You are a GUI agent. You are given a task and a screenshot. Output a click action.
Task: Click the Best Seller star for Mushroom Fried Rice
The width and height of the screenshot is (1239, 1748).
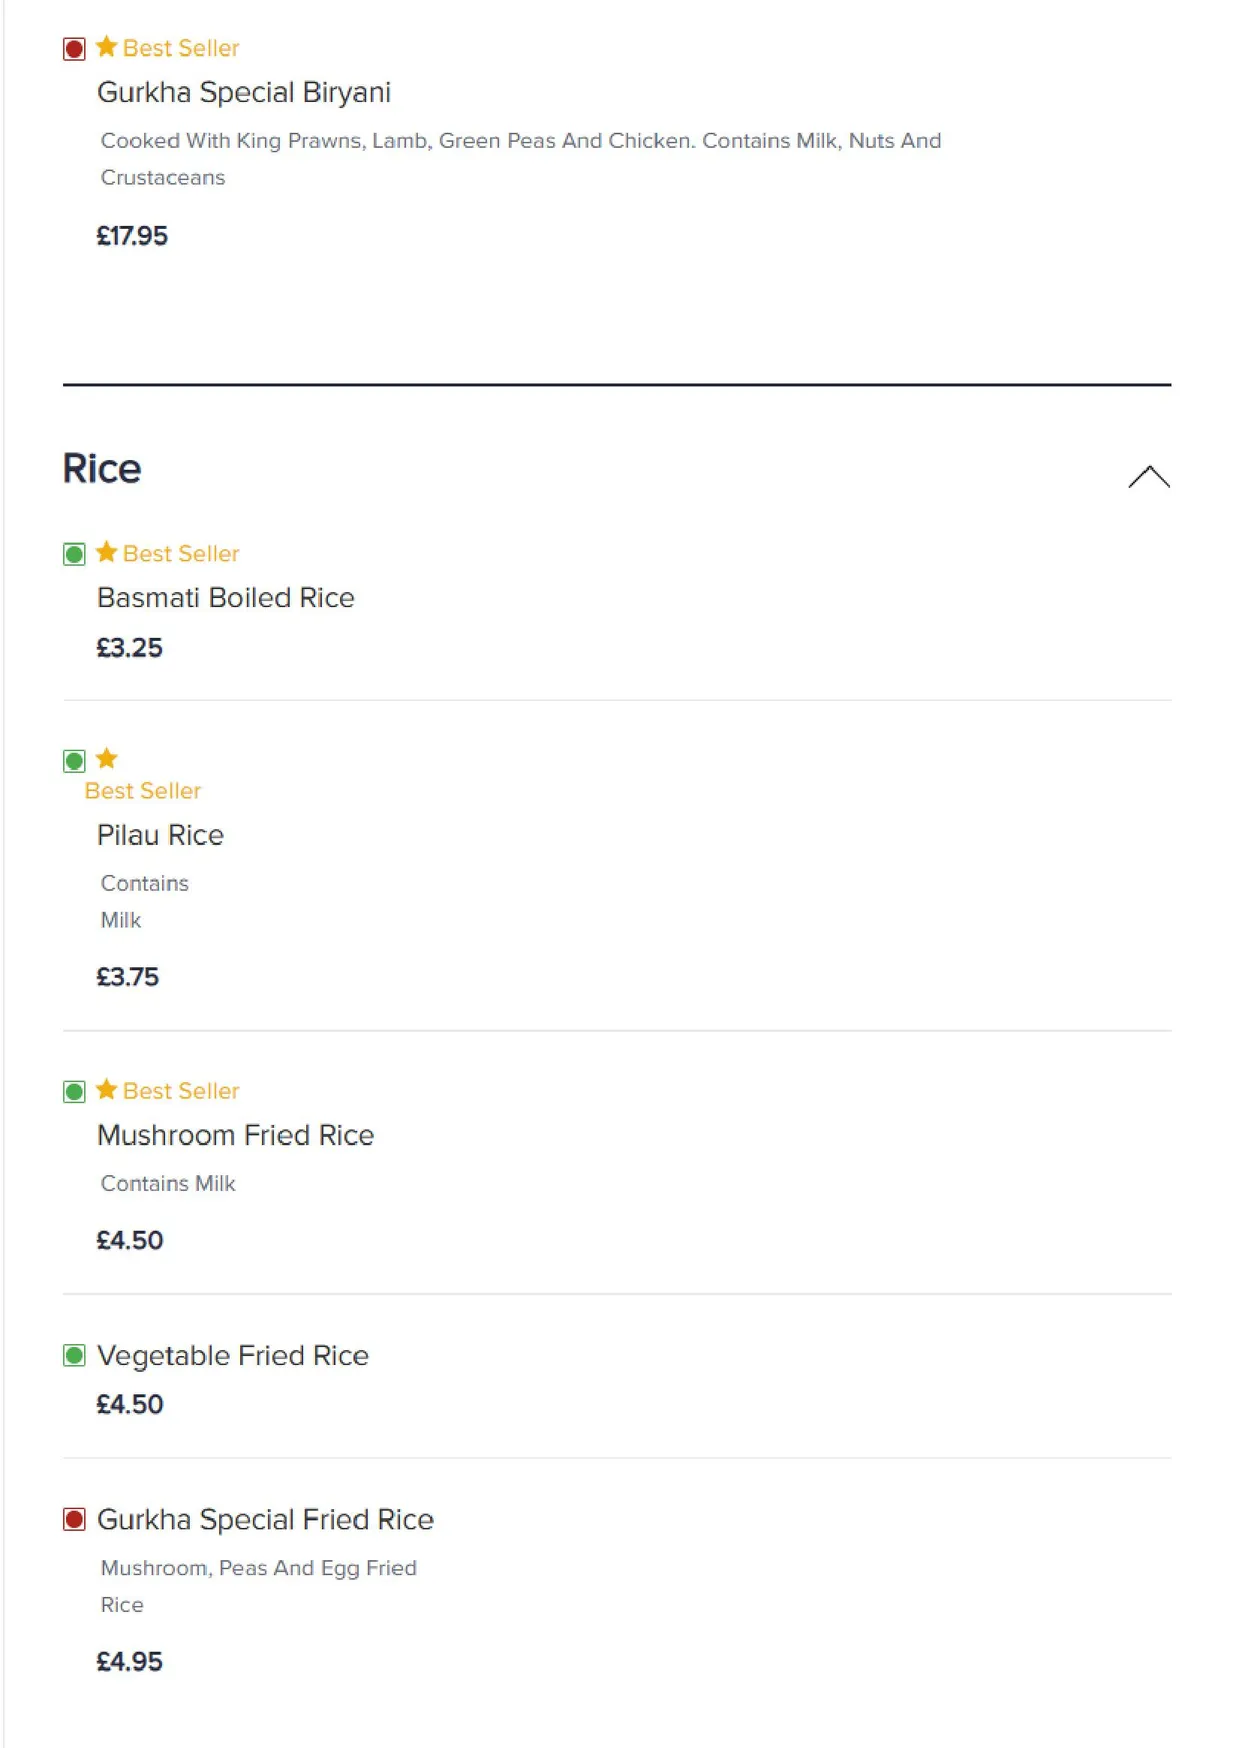click(x=107, y=1089)
